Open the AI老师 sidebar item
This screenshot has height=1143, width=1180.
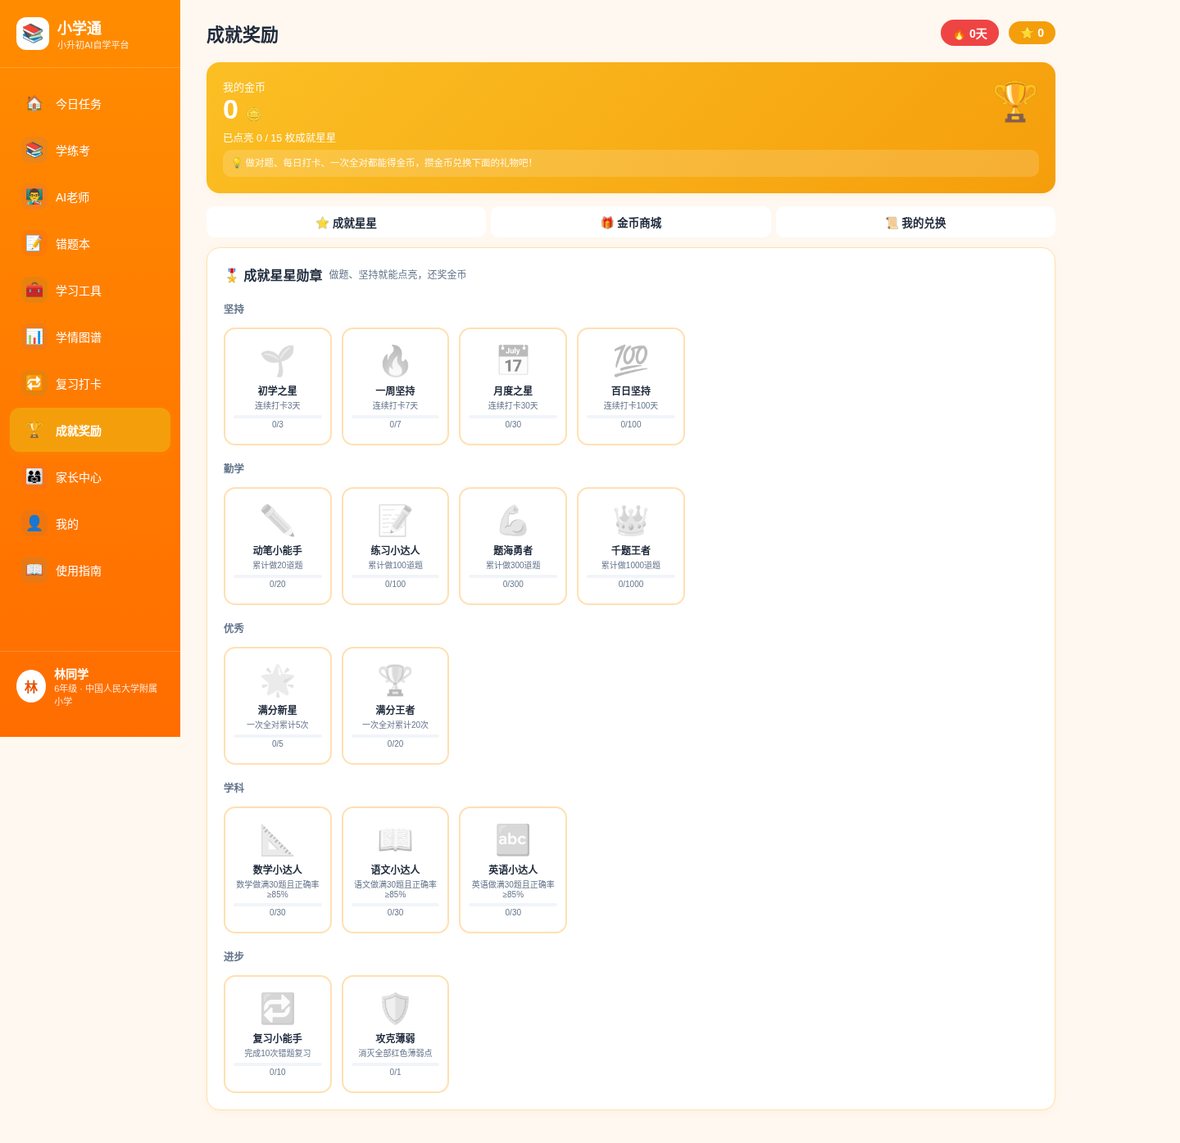coord(90,197)
